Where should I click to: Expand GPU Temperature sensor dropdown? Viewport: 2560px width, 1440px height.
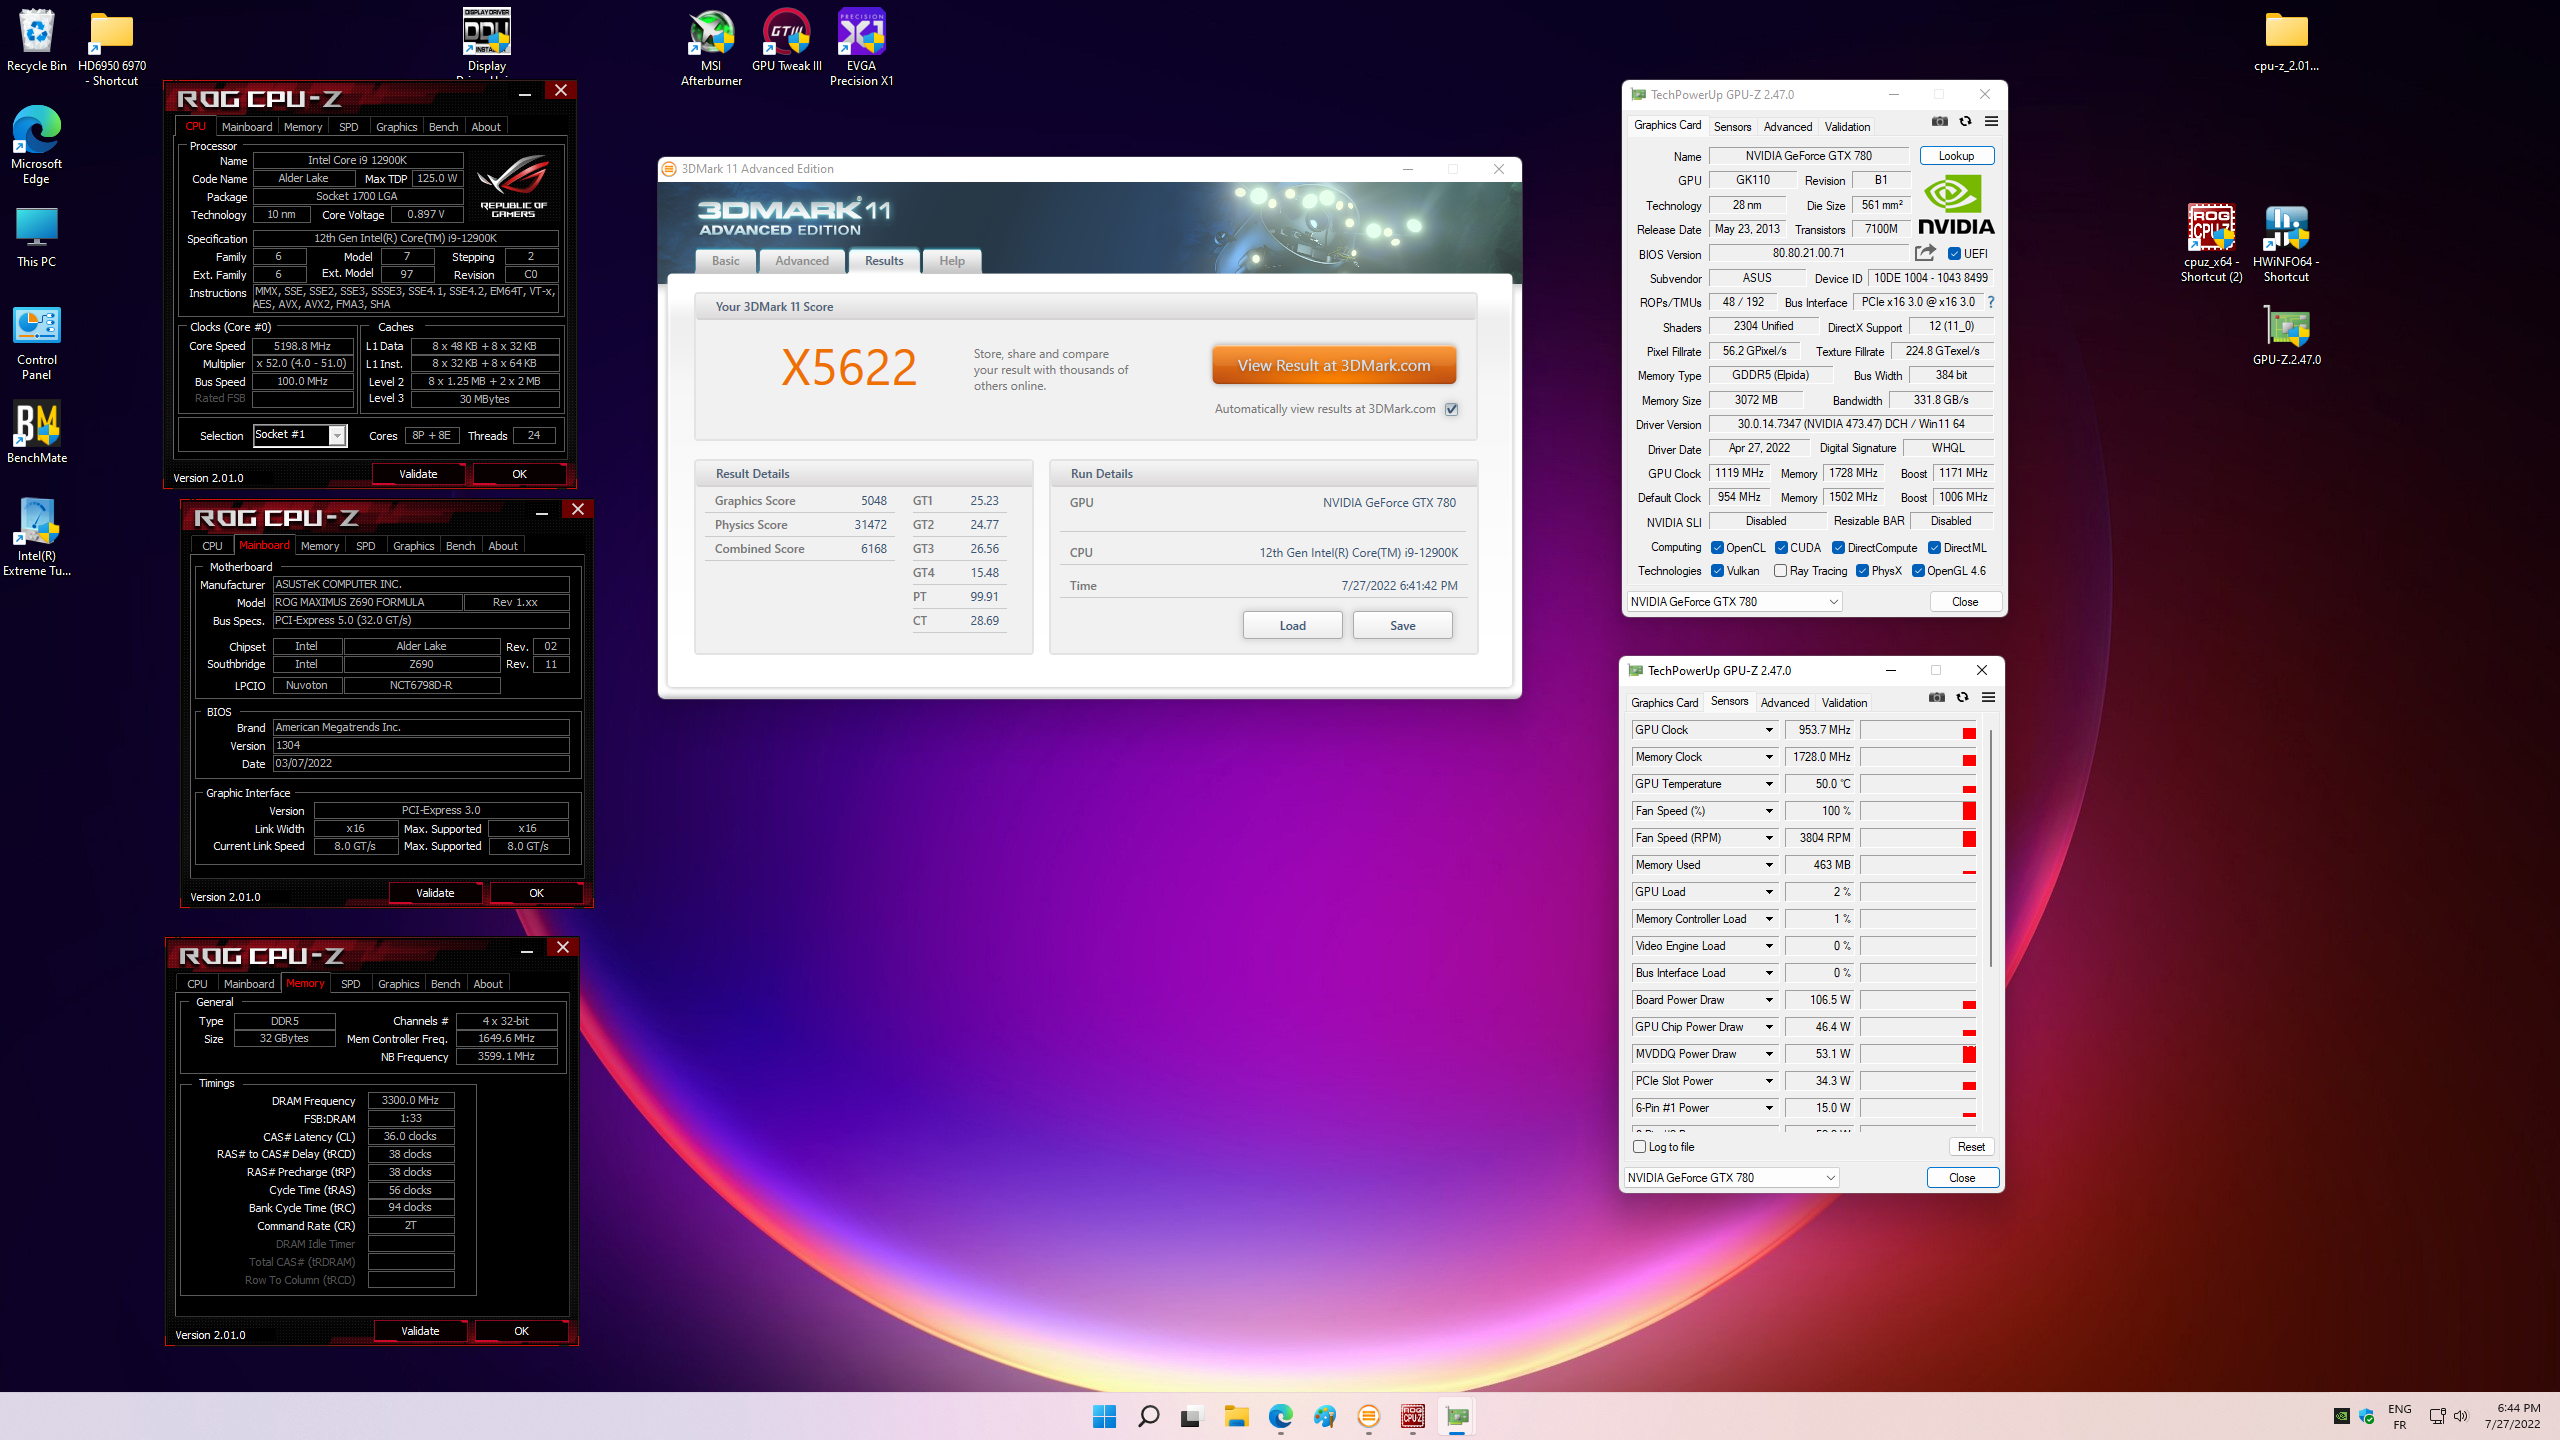coord(1768,784)
